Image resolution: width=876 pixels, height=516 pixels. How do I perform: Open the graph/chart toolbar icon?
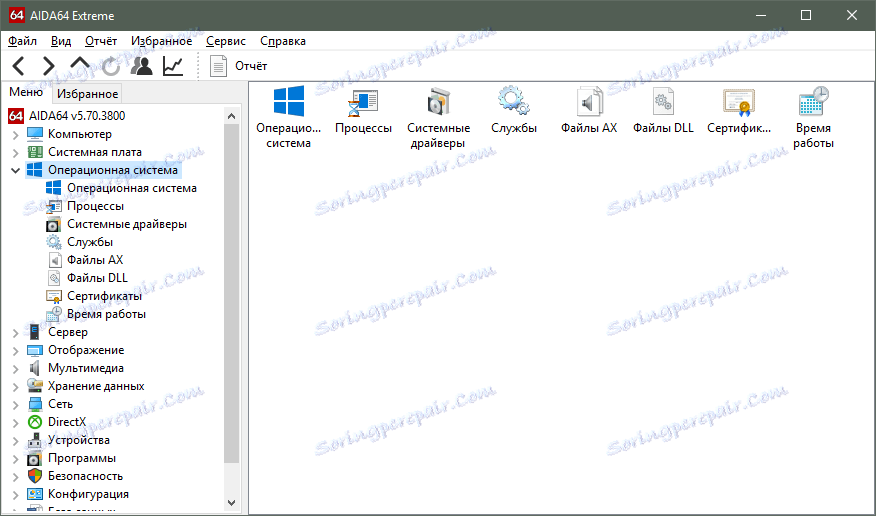(173, 66)
